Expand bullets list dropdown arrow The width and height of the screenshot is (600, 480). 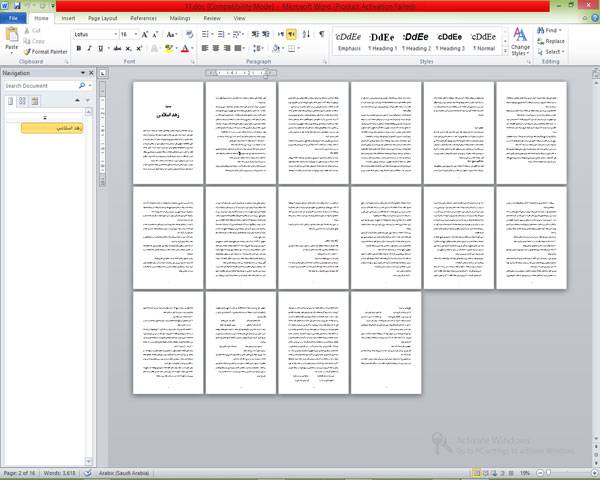click(212, 34)
